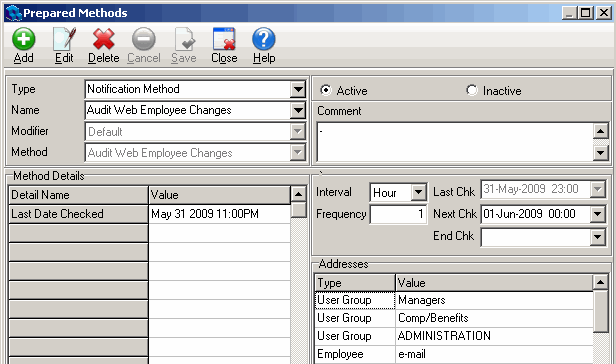The width and height of the screenshot is (616, 364).
Task: Click the Close window toolbar icon
Action: coord(224,39)
